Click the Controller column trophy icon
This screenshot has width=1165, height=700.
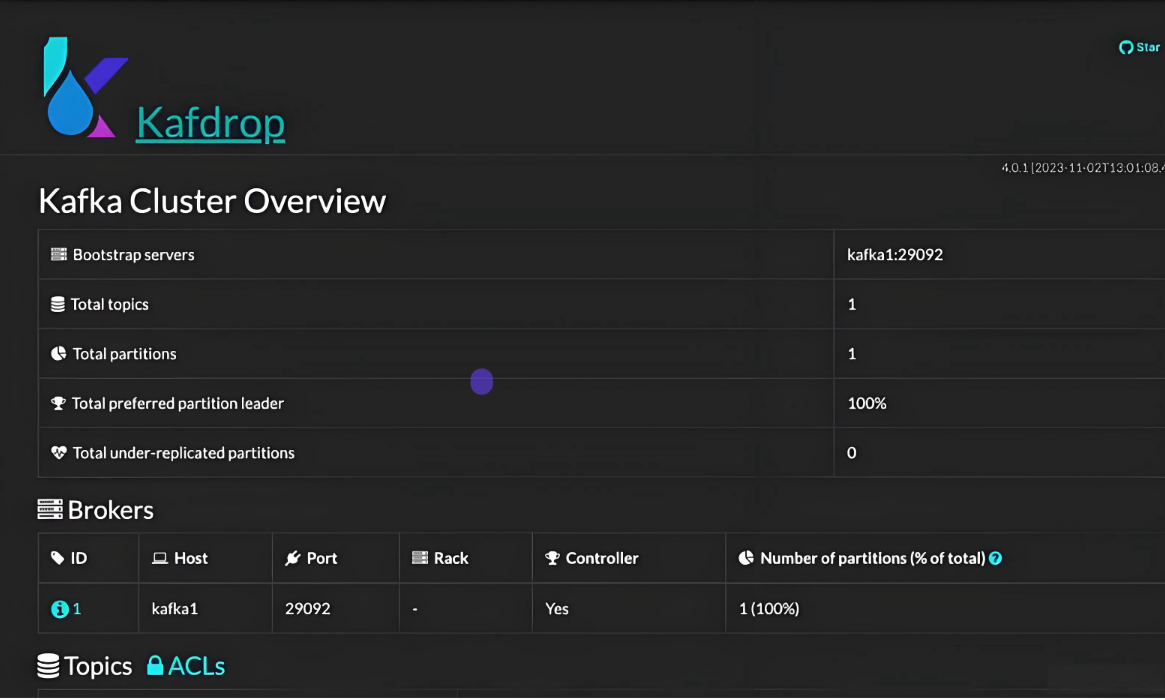point(552,558)
